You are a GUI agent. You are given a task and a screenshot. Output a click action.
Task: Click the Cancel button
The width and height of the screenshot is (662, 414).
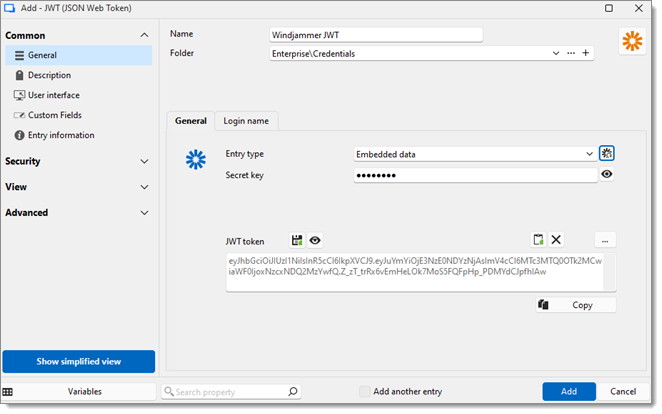(623, 392)
